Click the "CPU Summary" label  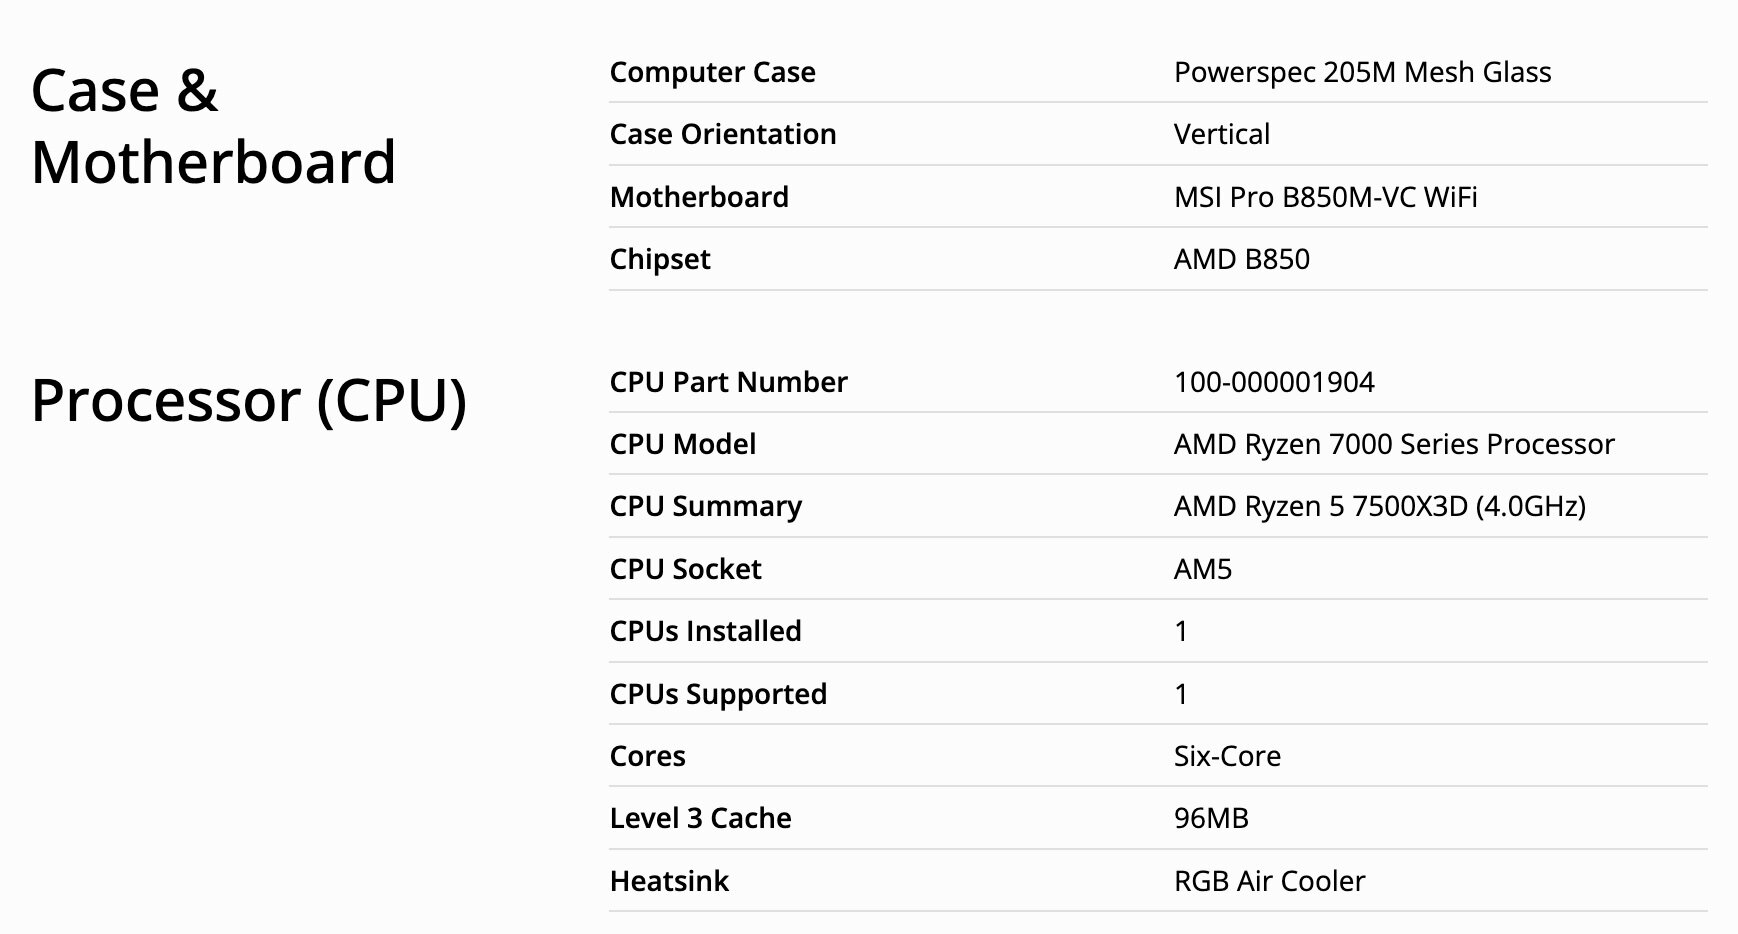[705, 506]
